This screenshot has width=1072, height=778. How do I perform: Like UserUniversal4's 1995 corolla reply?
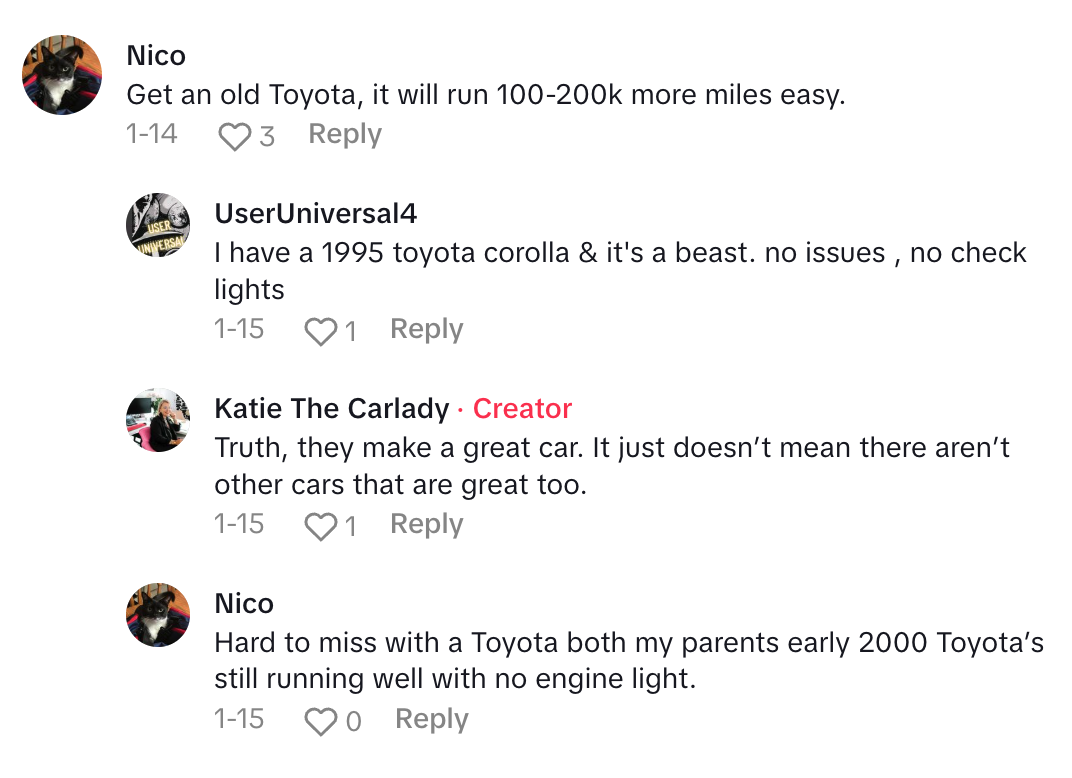[320, 331]
